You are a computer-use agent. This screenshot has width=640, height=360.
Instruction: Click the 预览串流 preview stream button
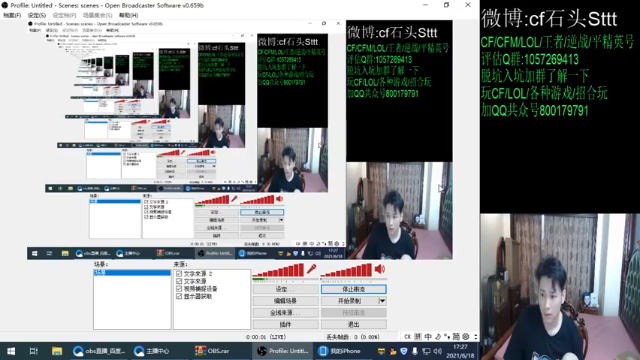(353, 313)
